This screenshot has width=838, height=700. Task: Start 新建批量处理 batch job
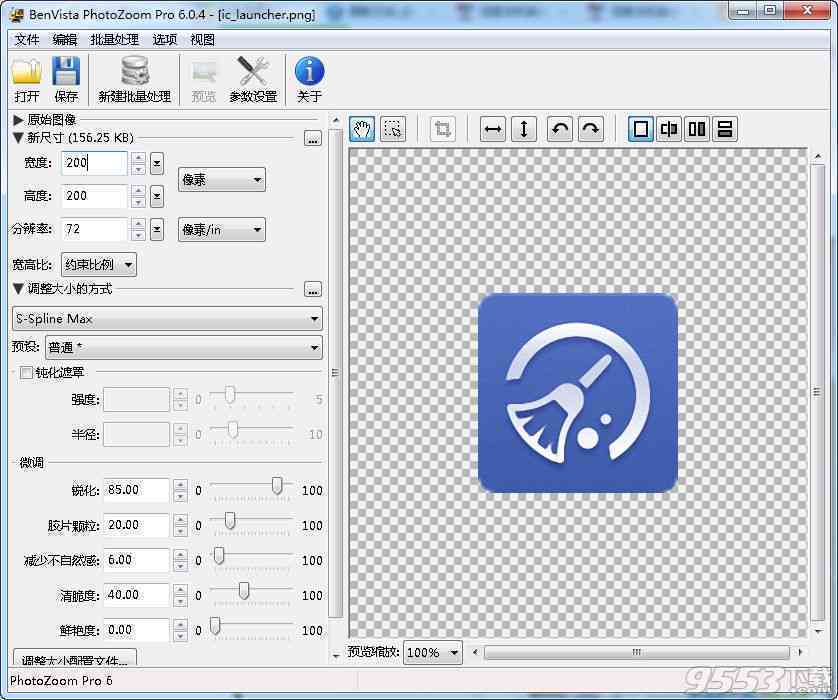(135, 79)
